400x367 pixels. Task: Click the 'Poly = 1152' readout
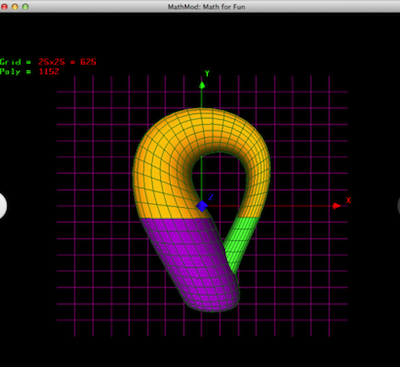point(29,71)
